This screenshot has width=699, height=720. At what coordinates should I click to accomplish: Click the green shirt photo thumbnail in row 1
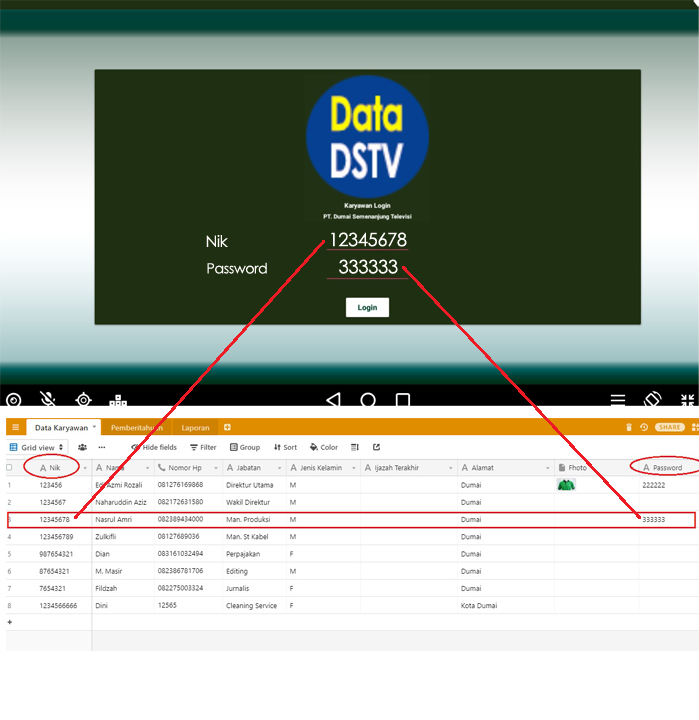pos(566,484)
